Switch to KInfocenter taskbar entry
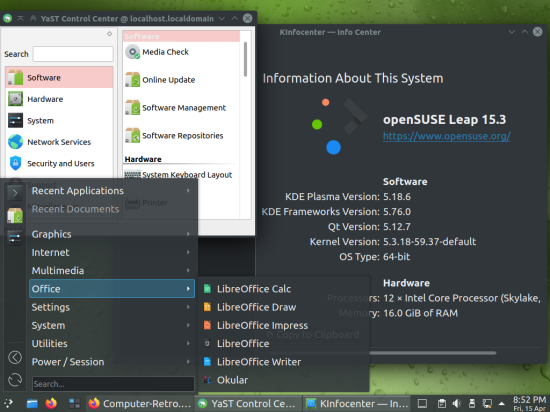 point(356,404)
